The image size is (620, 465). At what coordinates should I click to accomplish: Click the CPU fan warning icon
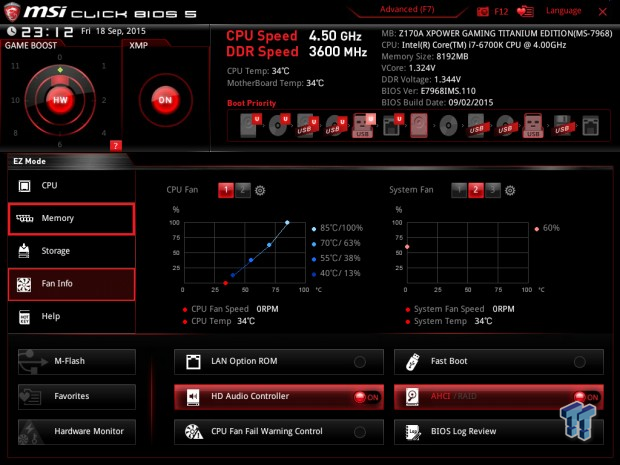click(194, 432)
